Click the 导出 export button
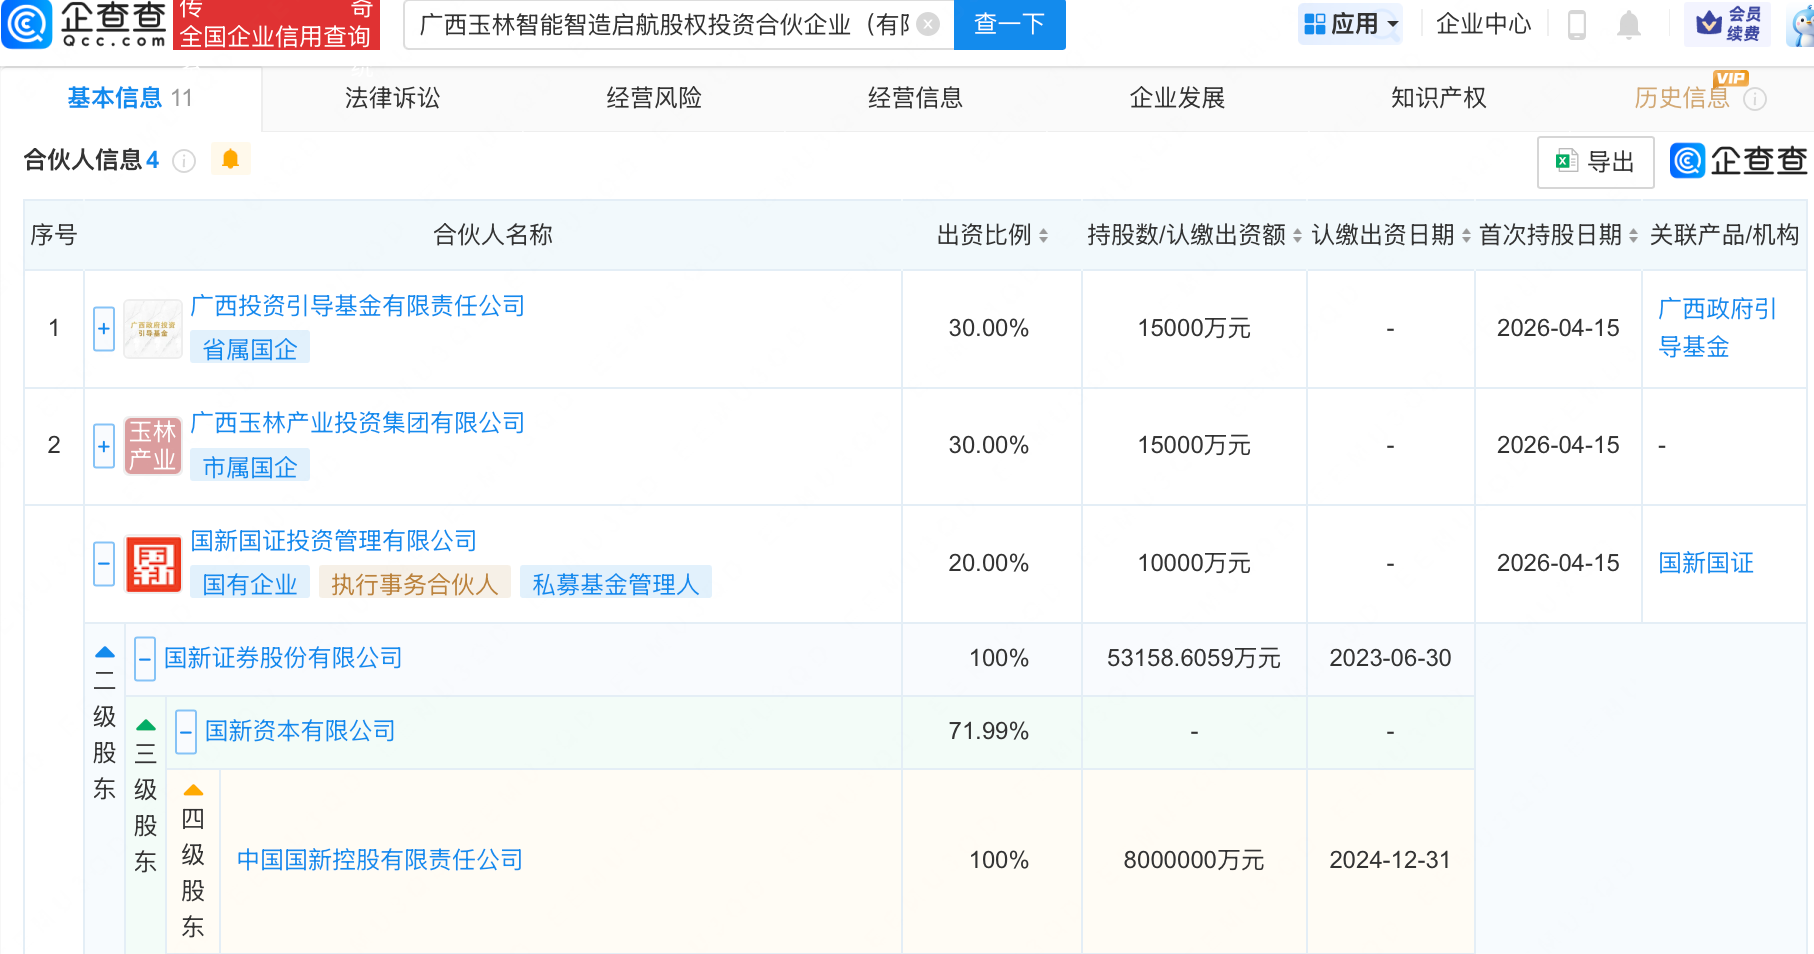1814x954 pixels. [1595, 162]
